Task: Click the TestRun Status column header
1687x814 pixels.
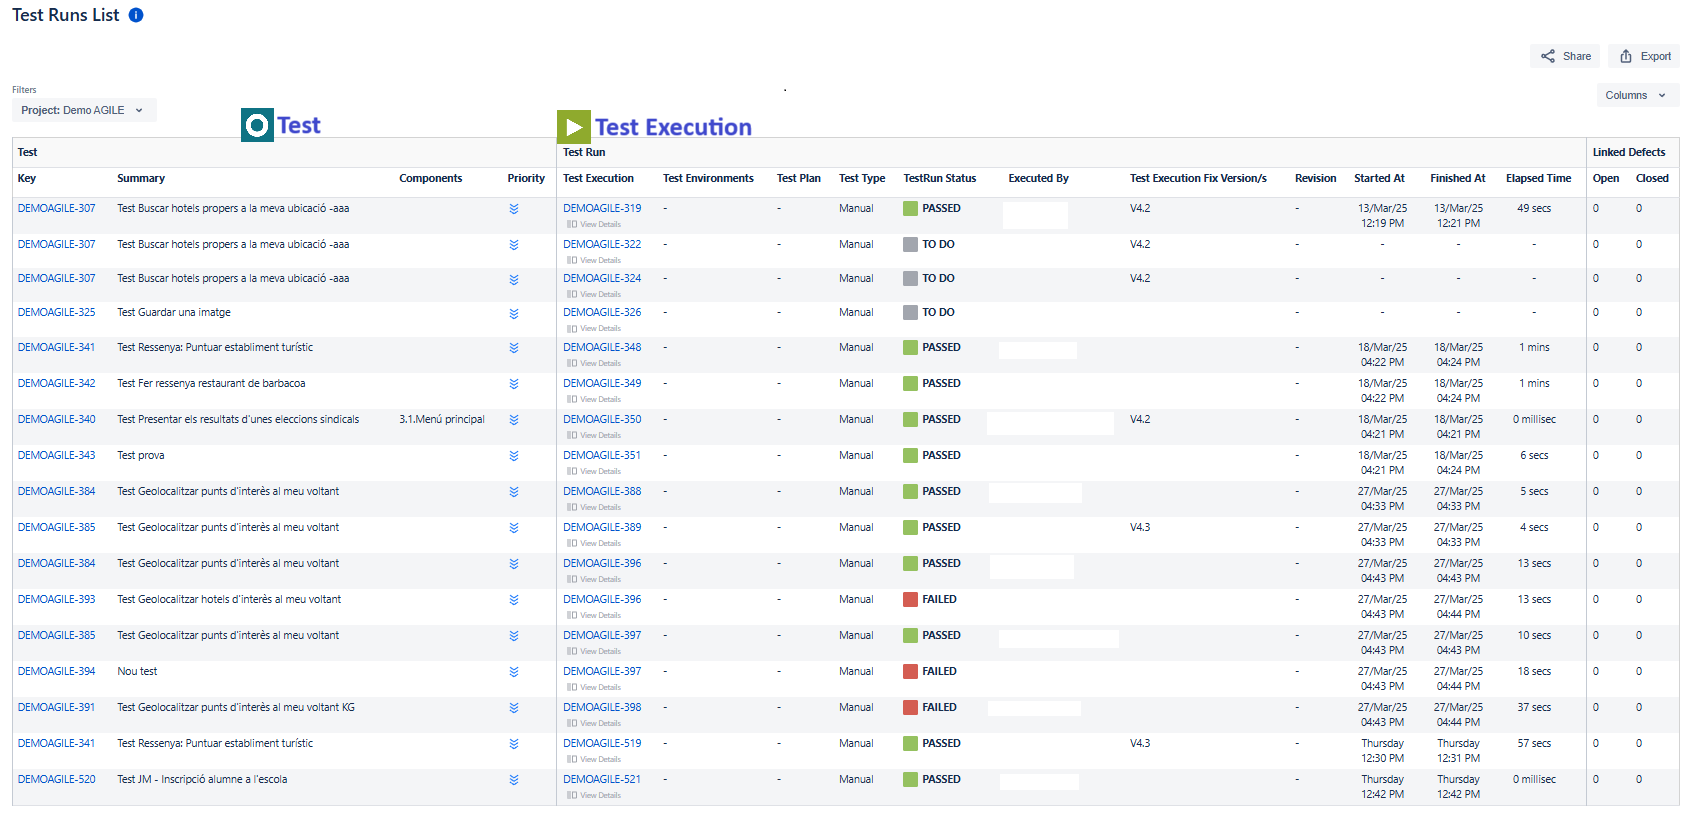Action: coord(940,178)
